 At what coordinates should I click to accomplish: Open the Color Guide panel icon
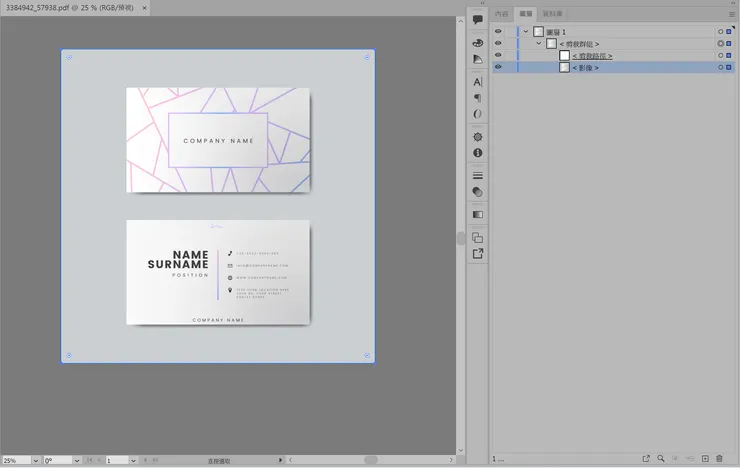click(477, 59)
